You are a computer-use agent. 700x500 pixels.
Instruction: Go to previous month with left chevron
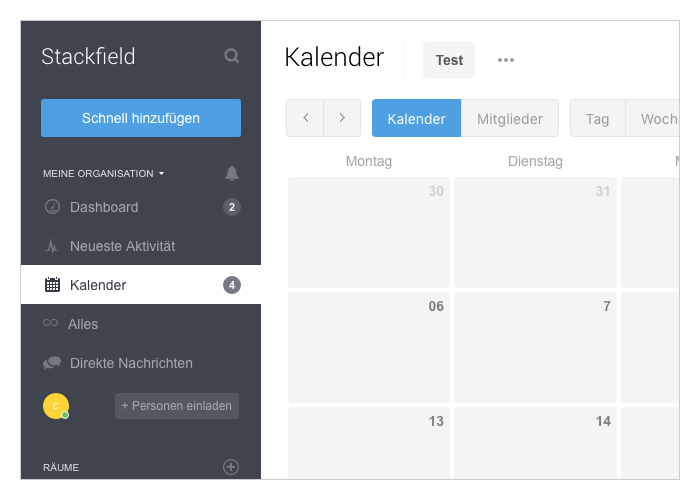(305, 118)
